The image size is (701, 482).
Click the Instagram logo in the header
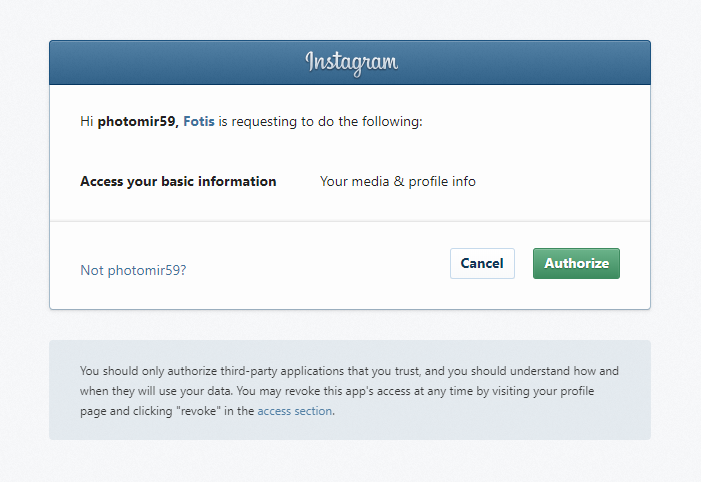point(351,63)
